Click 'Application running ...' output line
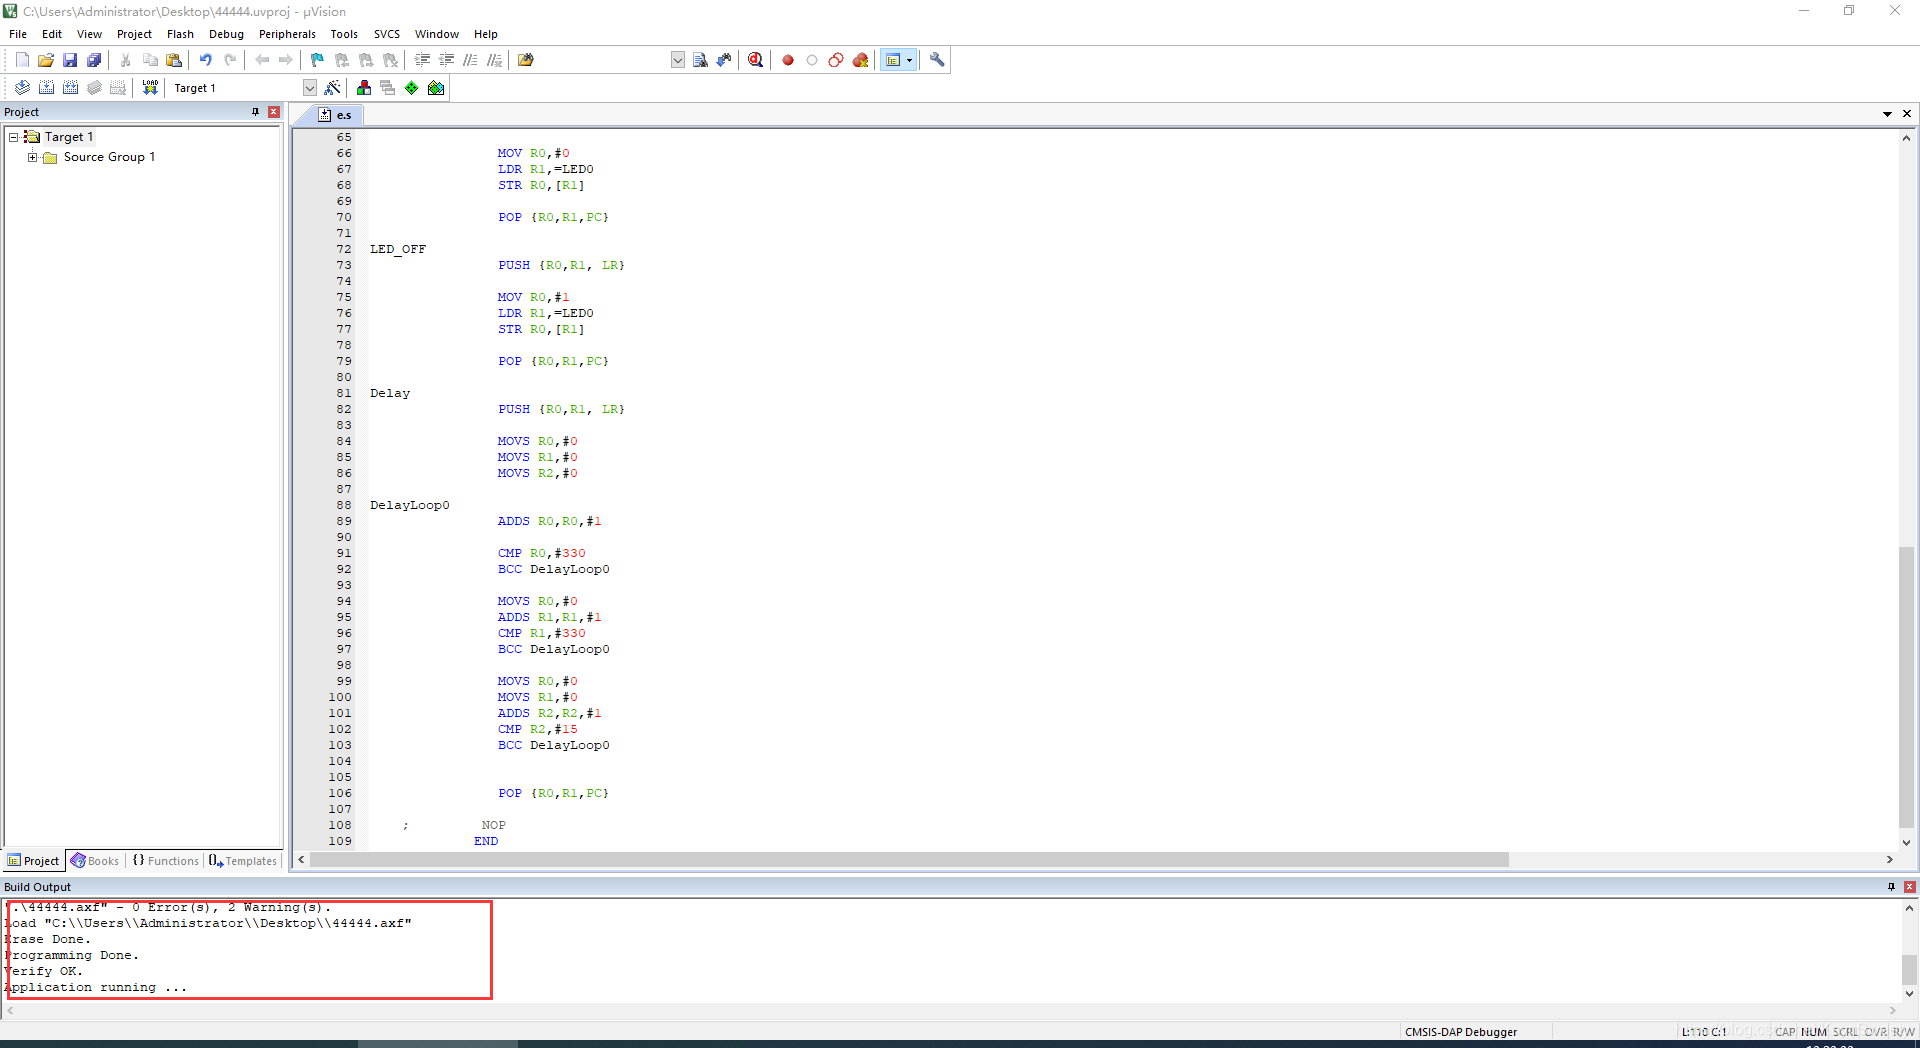 (x=96, y=987)
